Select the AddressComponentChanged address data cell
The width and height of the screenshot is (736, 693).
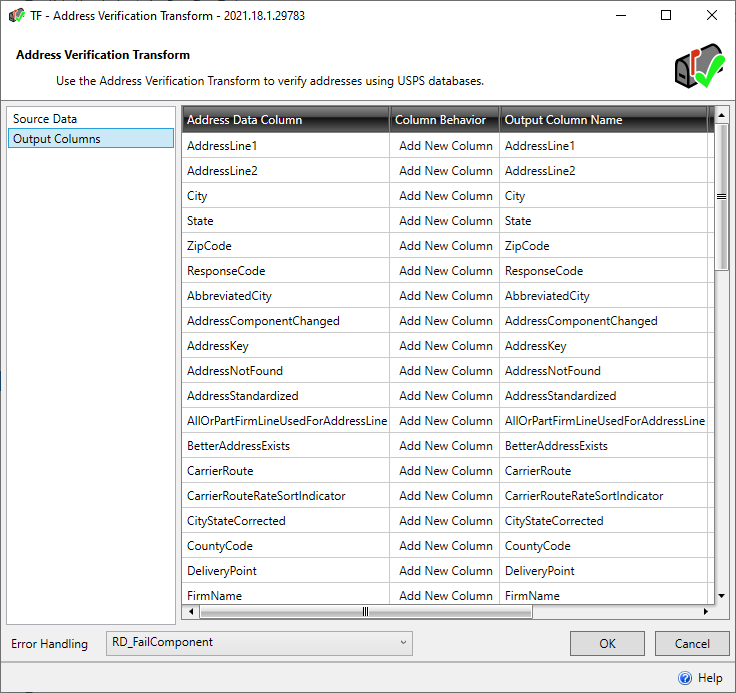(x=285, y=321)
